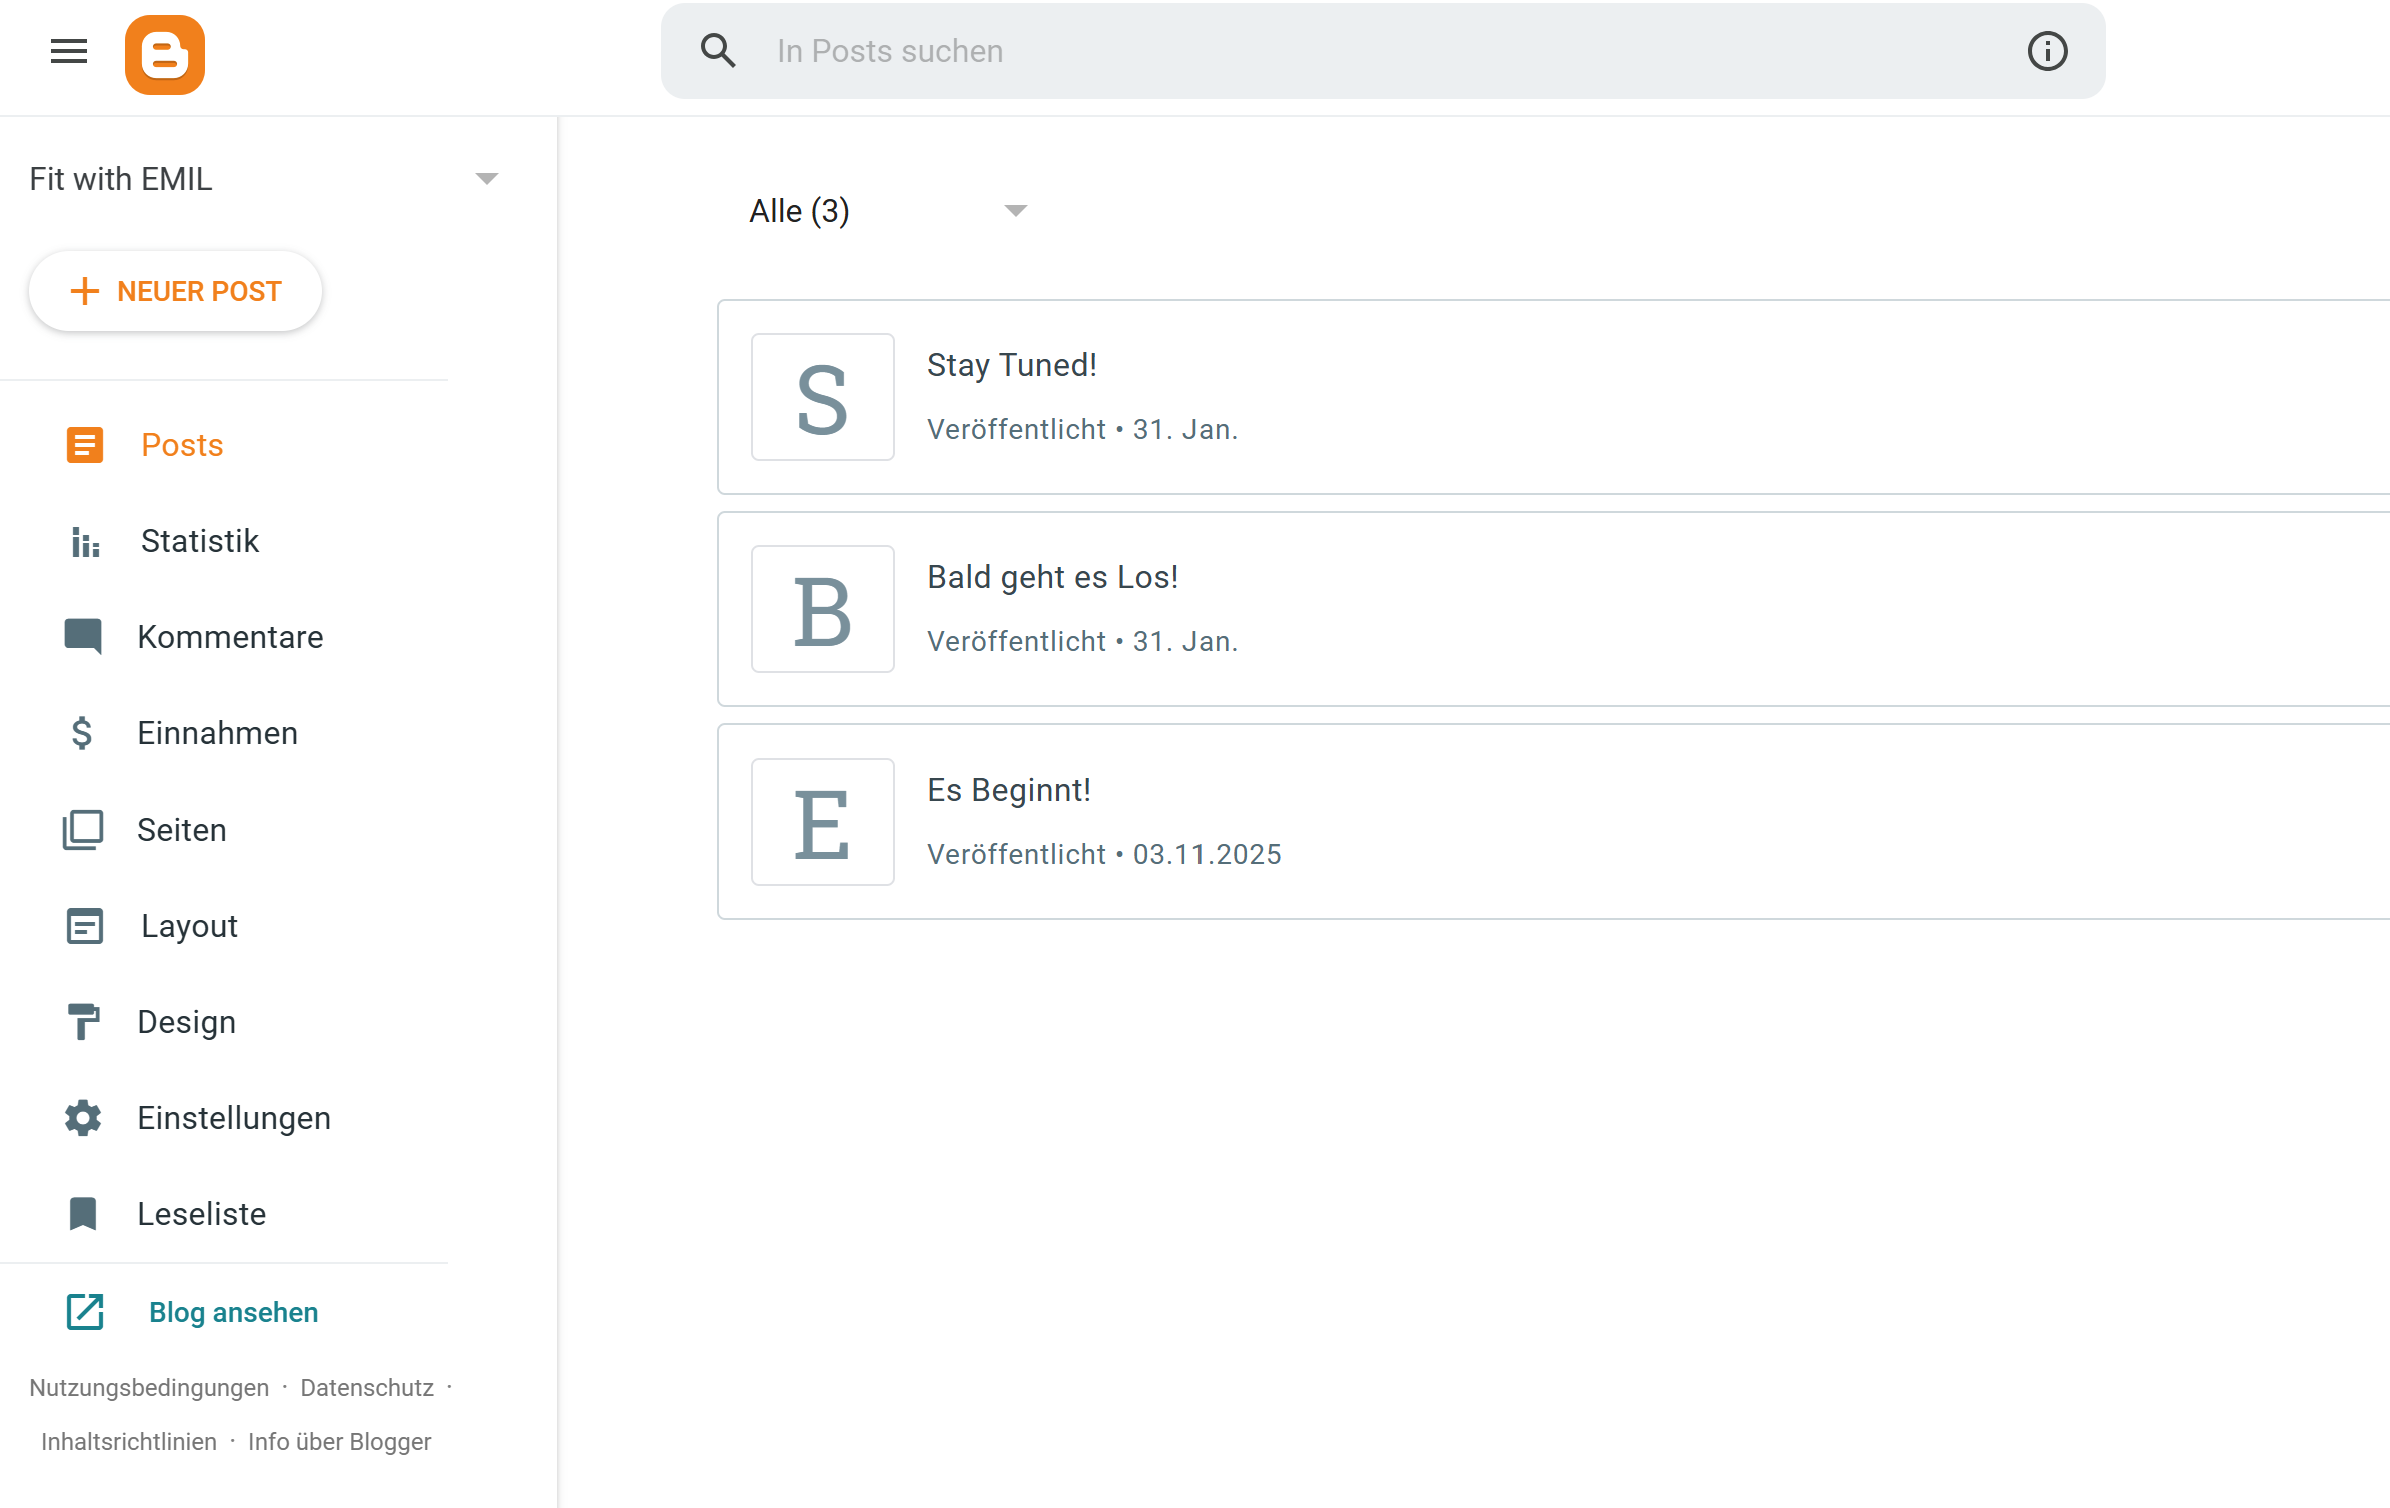The width and height of the screenshot is (2390, 1508).
Task: Go to the Posts section
Action: tap(182, 445)
